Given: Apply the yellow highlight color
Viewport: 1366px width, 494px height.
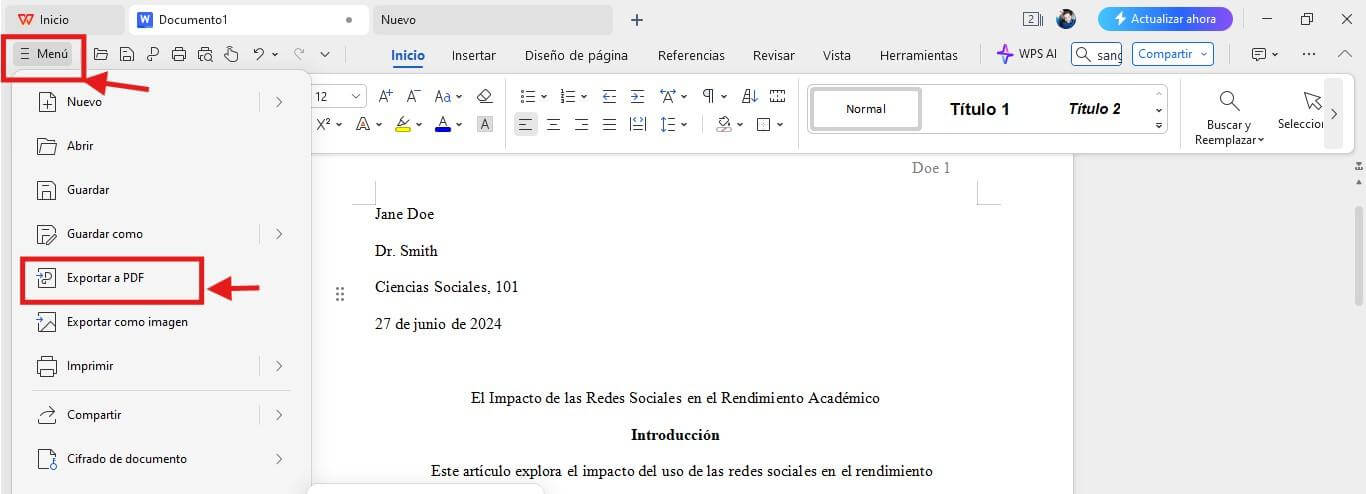Looking at the screenshot, I should [402, 125].
